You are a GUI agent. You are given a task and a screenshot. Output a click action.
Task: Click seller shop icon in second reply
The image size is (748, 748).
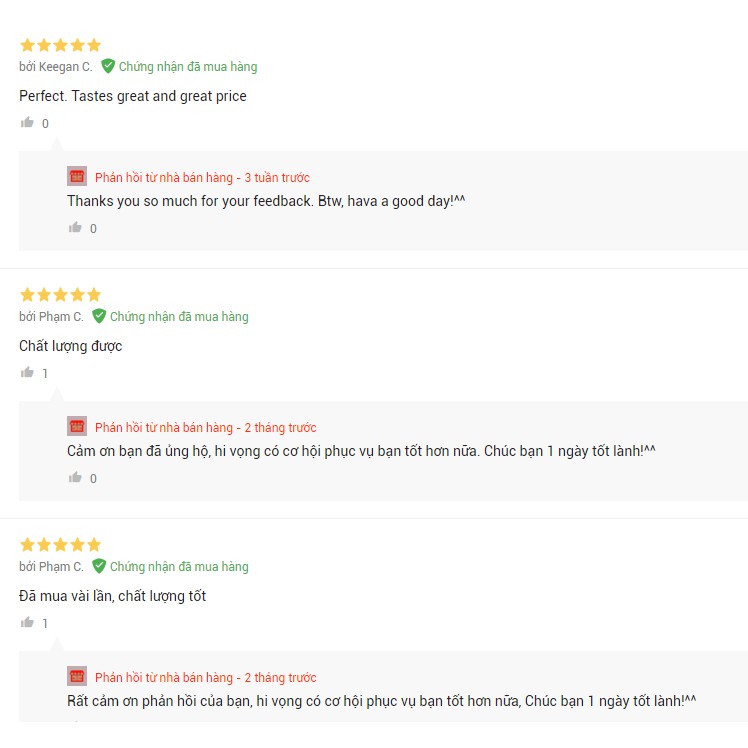77,427
